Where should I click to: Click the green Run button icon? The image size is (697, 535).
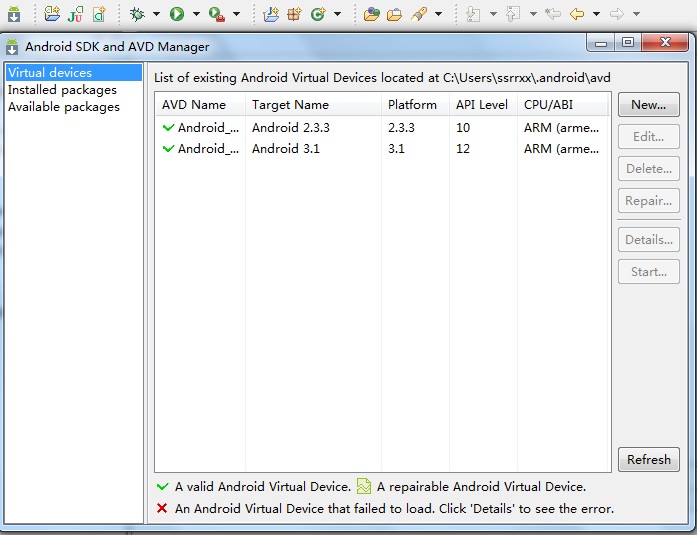[176, 14]
